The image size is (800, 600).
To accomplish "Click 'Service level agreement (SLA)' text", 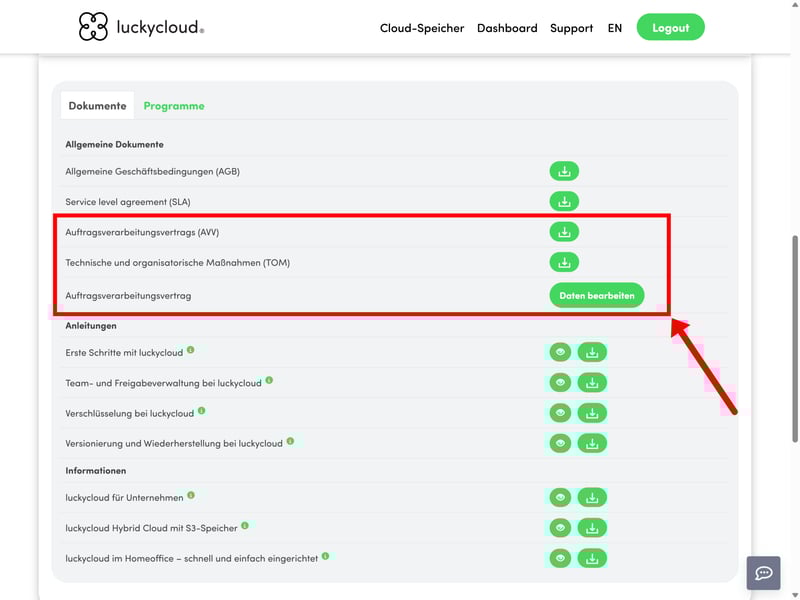I will click(x=128, y=202).
